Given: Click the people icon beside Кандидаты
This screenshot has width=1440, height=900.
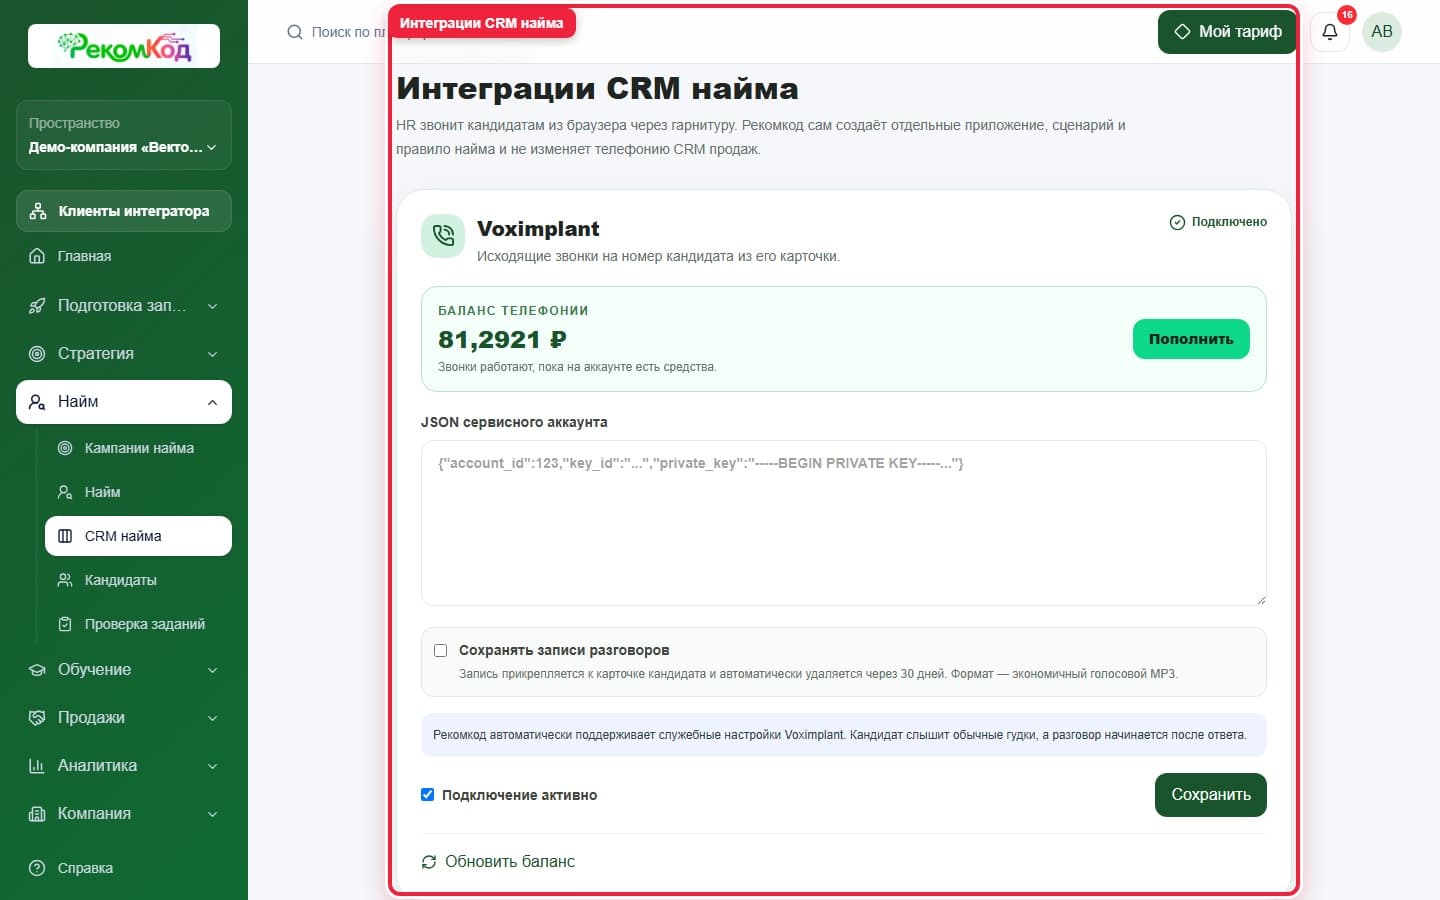Looking at the screenshot, I should (x=65, y=580).
